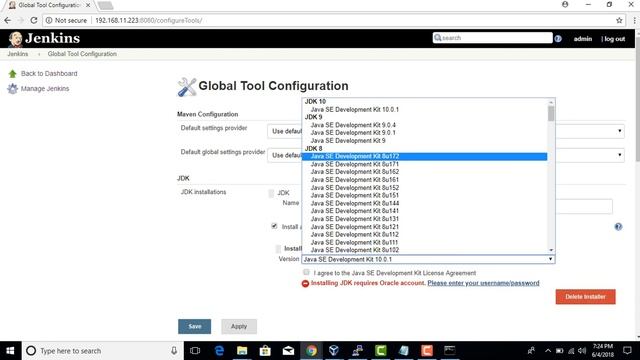Viewport: 640px width, 360px height.
Task: Open Mail app from taskbar
Action: (x=288, y=351)
